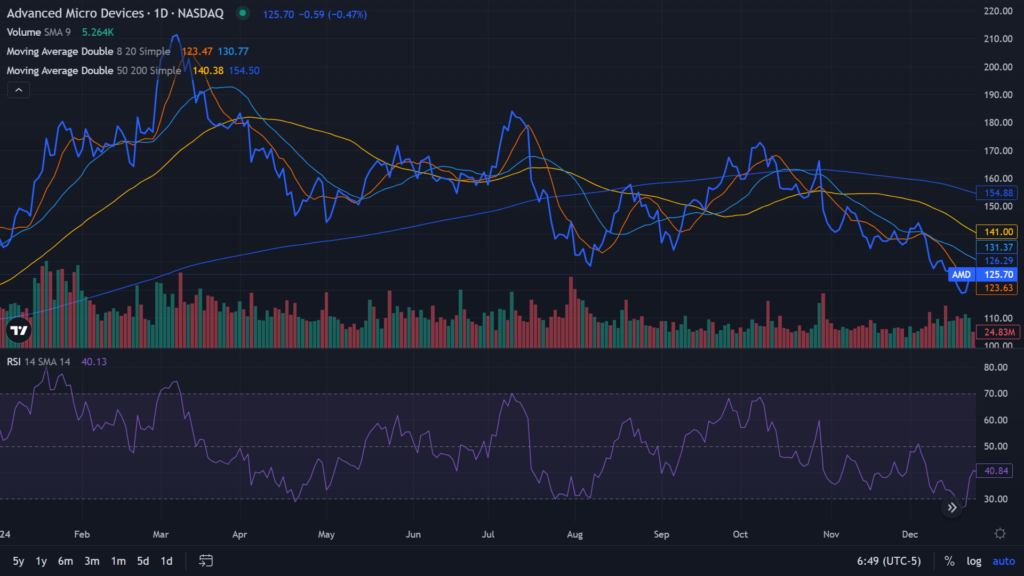Screen dimensions: 1024x576
Task: Switch to the 6m time range
Action: tap(66, 561)
